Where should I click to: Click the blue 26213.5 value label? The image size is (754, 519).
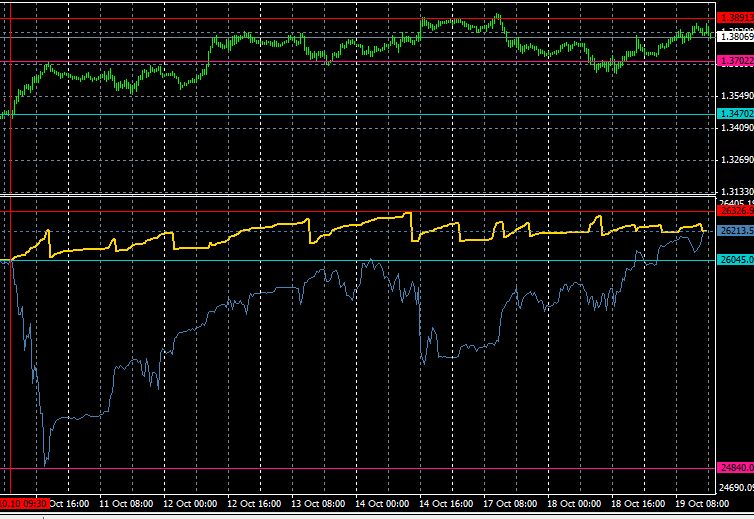click(x=735, y=231)
